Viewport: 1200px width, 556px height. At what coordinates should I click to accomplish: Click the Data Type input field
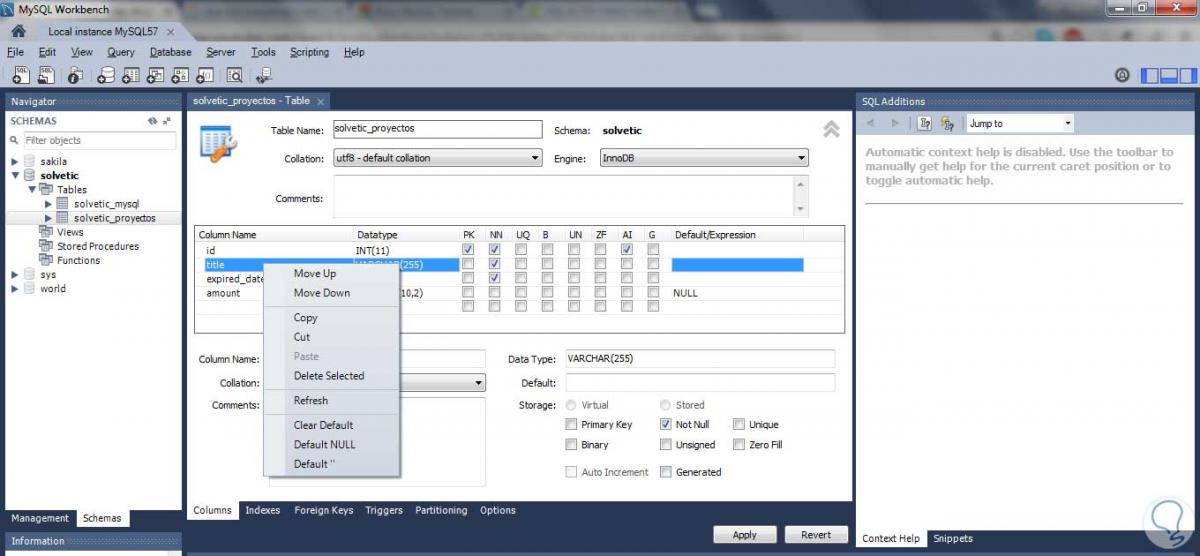tap(699, 358)
